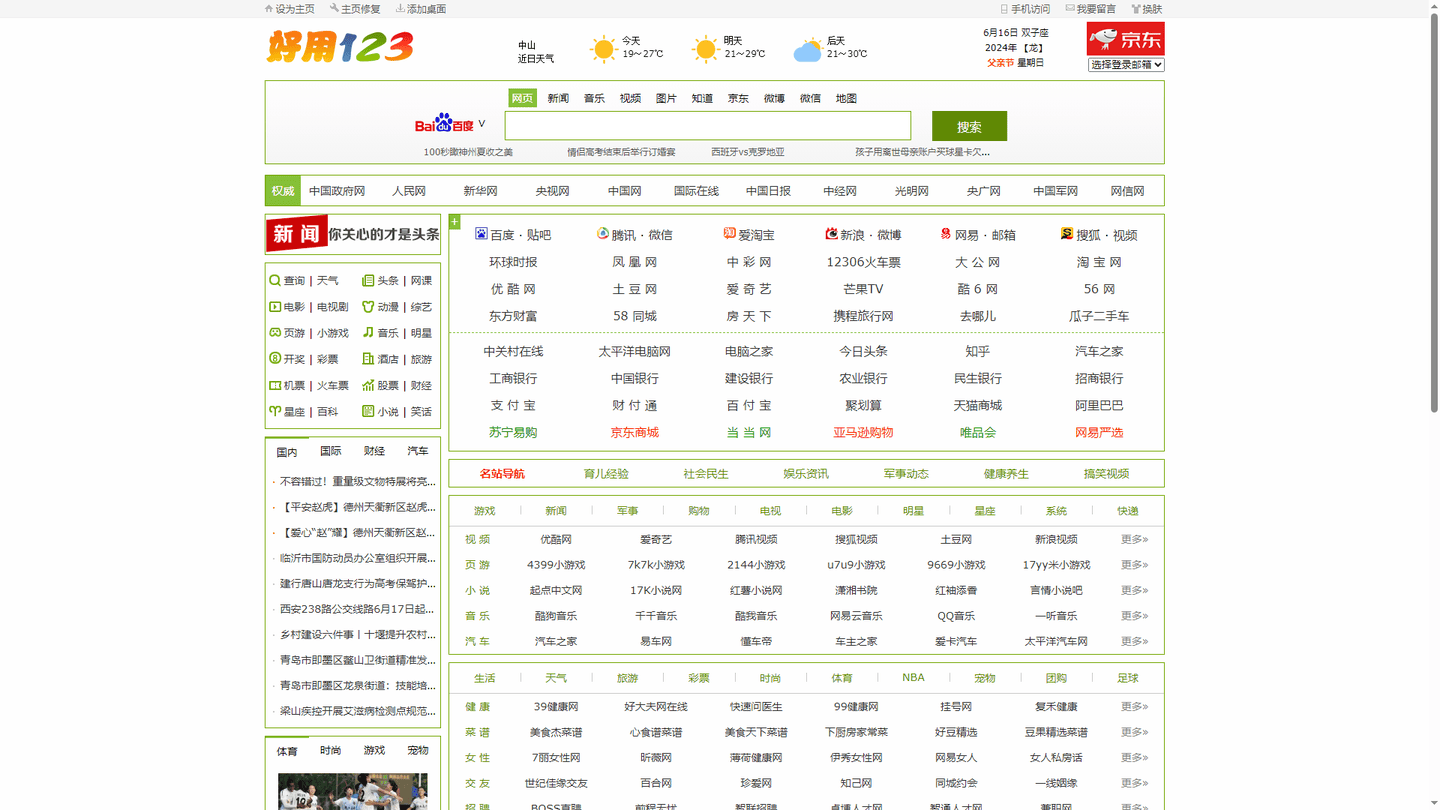1440x810 pixels.
Task: Click the Tencent icon next to 腾讯·微信
Action: tap(603, 233)
